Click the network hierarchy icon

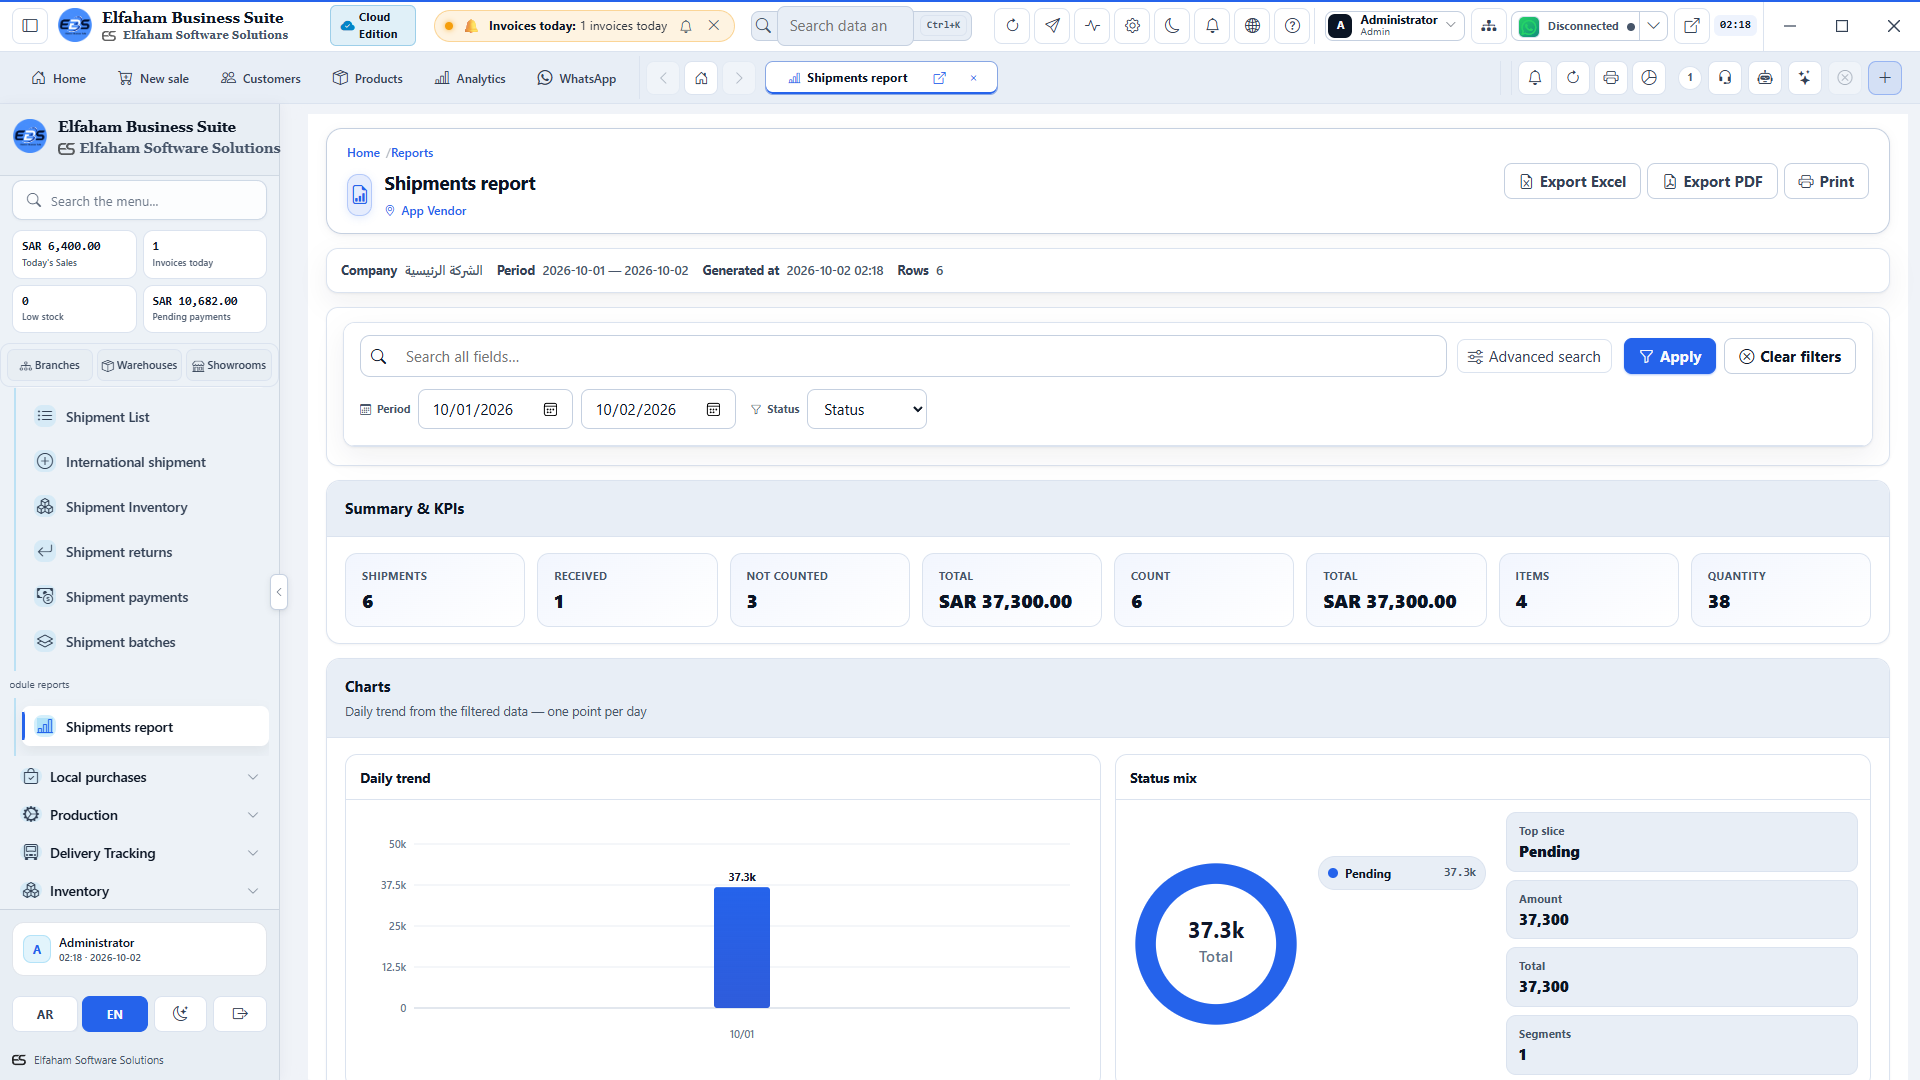point(1489,26)
